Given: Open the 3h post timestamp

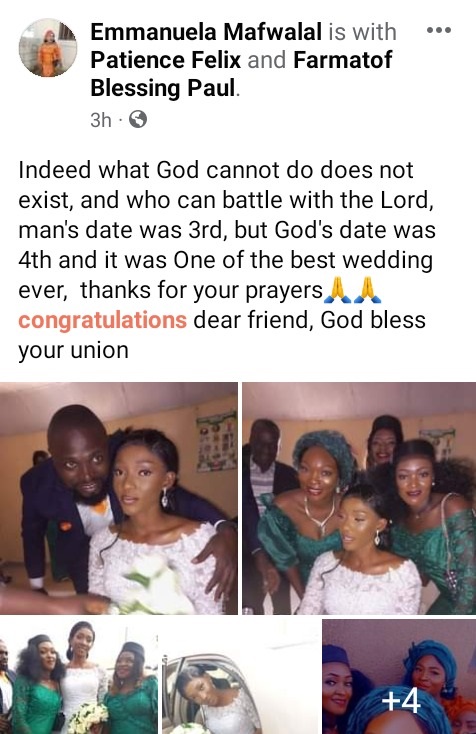Looking at the screenshot, I should coord(101,120).
